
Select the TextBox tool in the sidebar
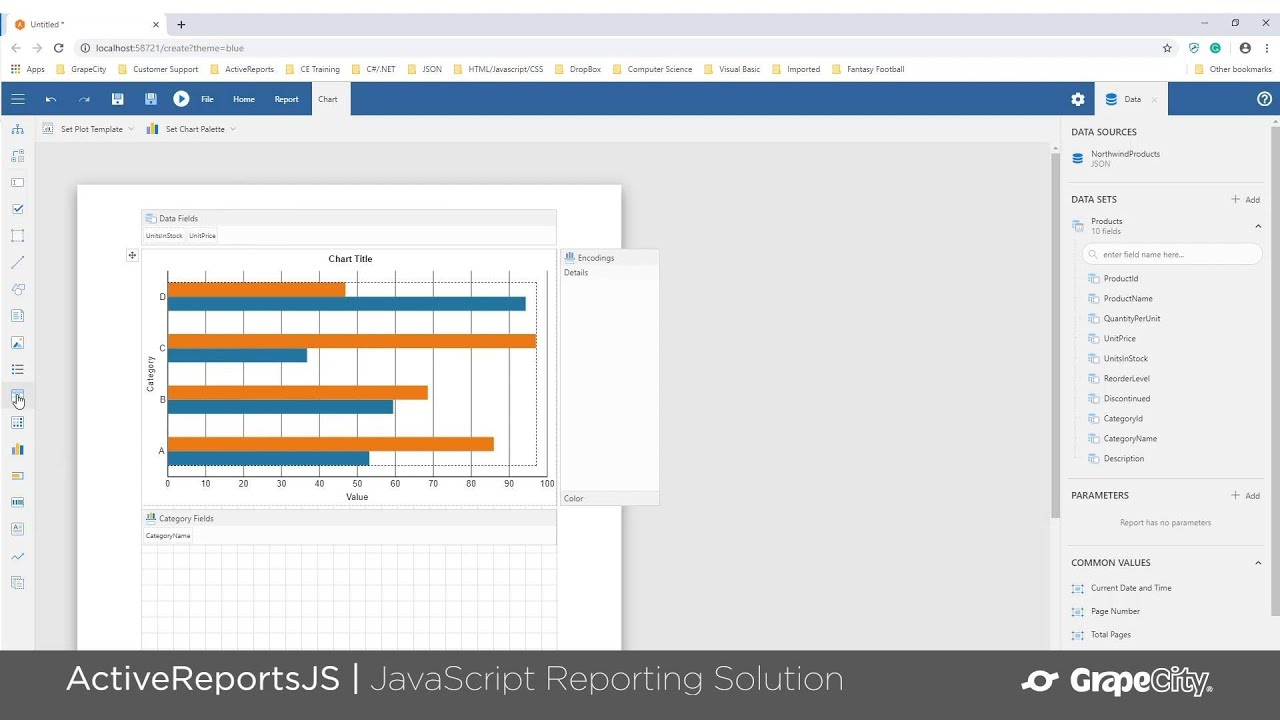point(17,183)
